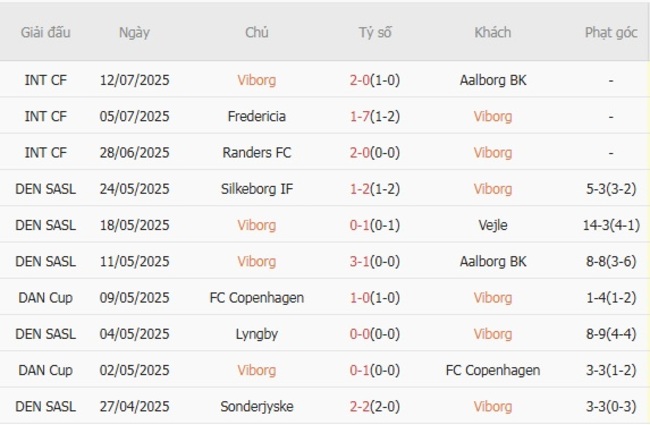Select home team Viborg in 18/05/2025 row
This screenshot has width=650, height=425.
tap(256, 225)
